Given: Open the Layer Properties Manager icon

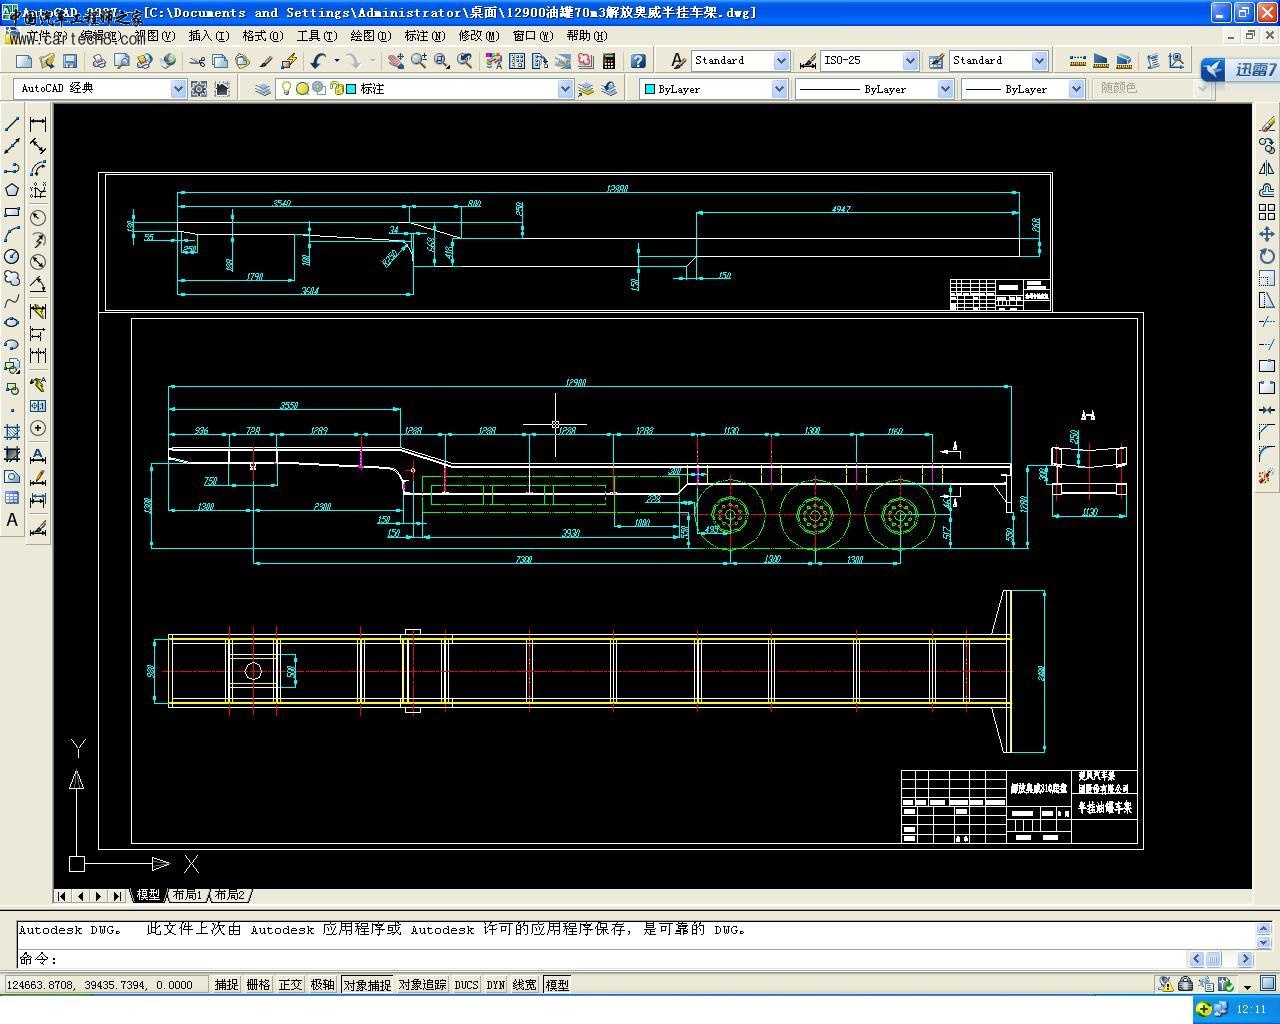Looking at the screenshot, I should tap(263, 89).
